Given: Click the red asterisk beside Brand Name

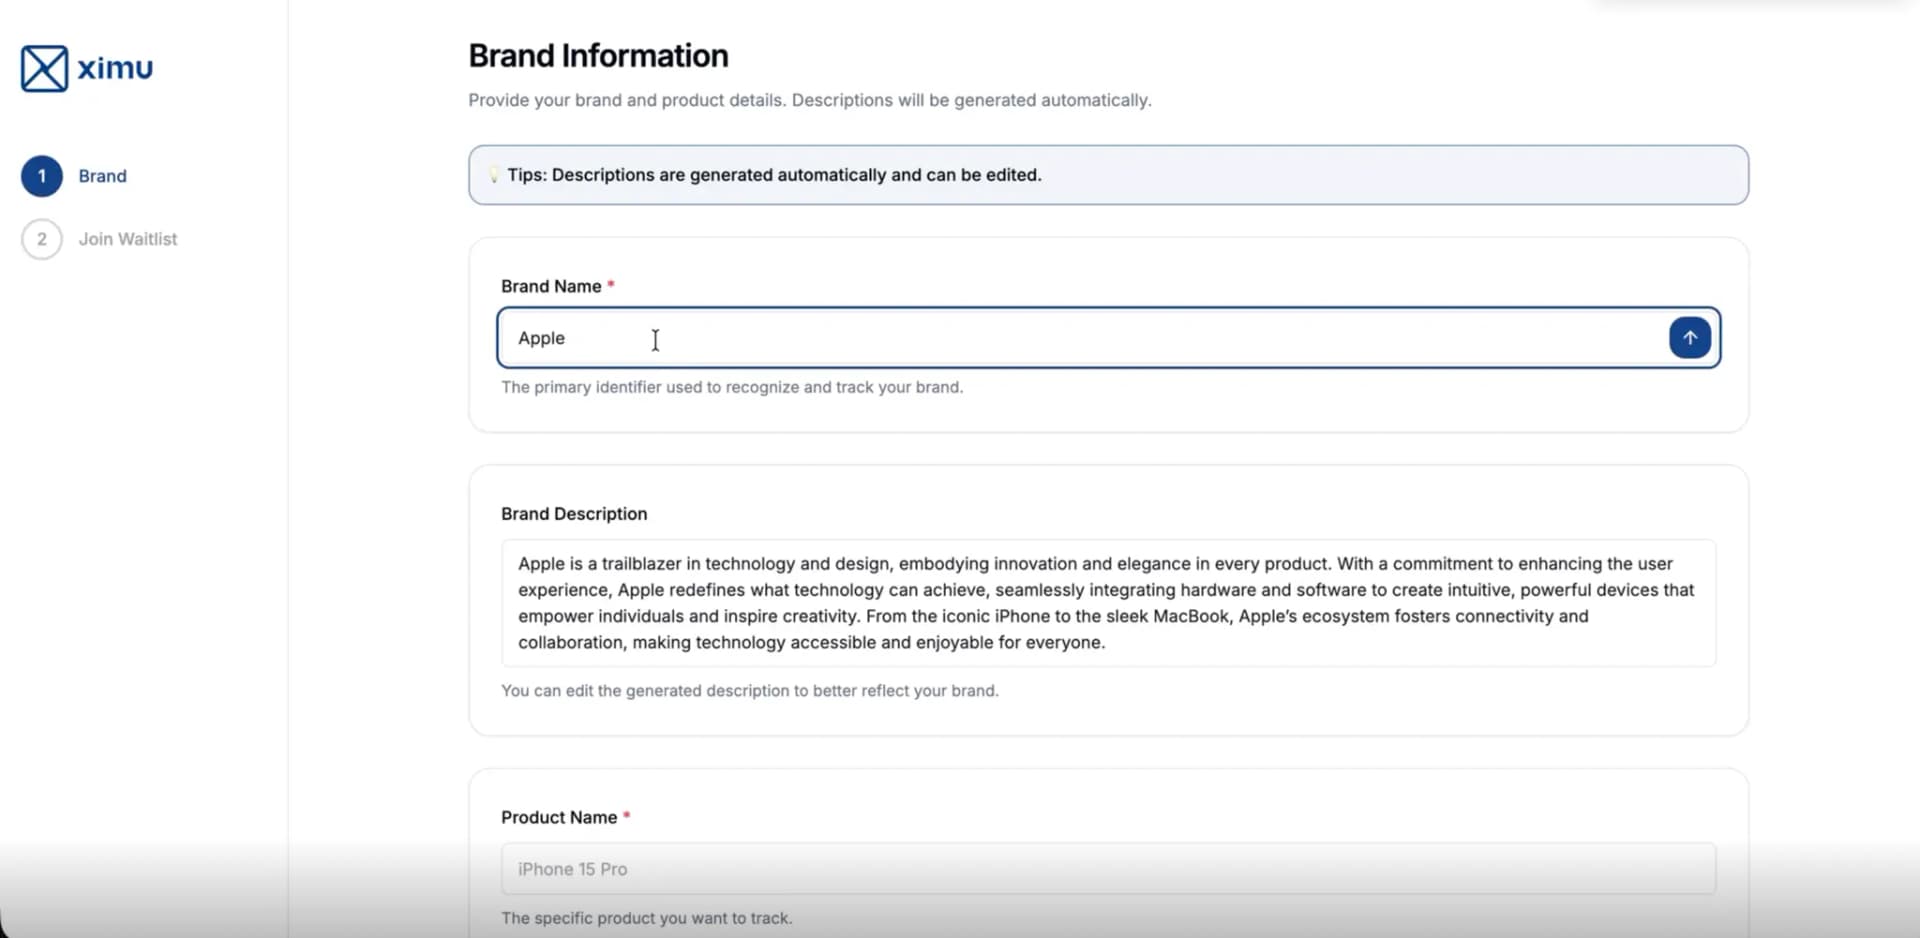Looking at the screenshot, I should [x=611, y=285].
